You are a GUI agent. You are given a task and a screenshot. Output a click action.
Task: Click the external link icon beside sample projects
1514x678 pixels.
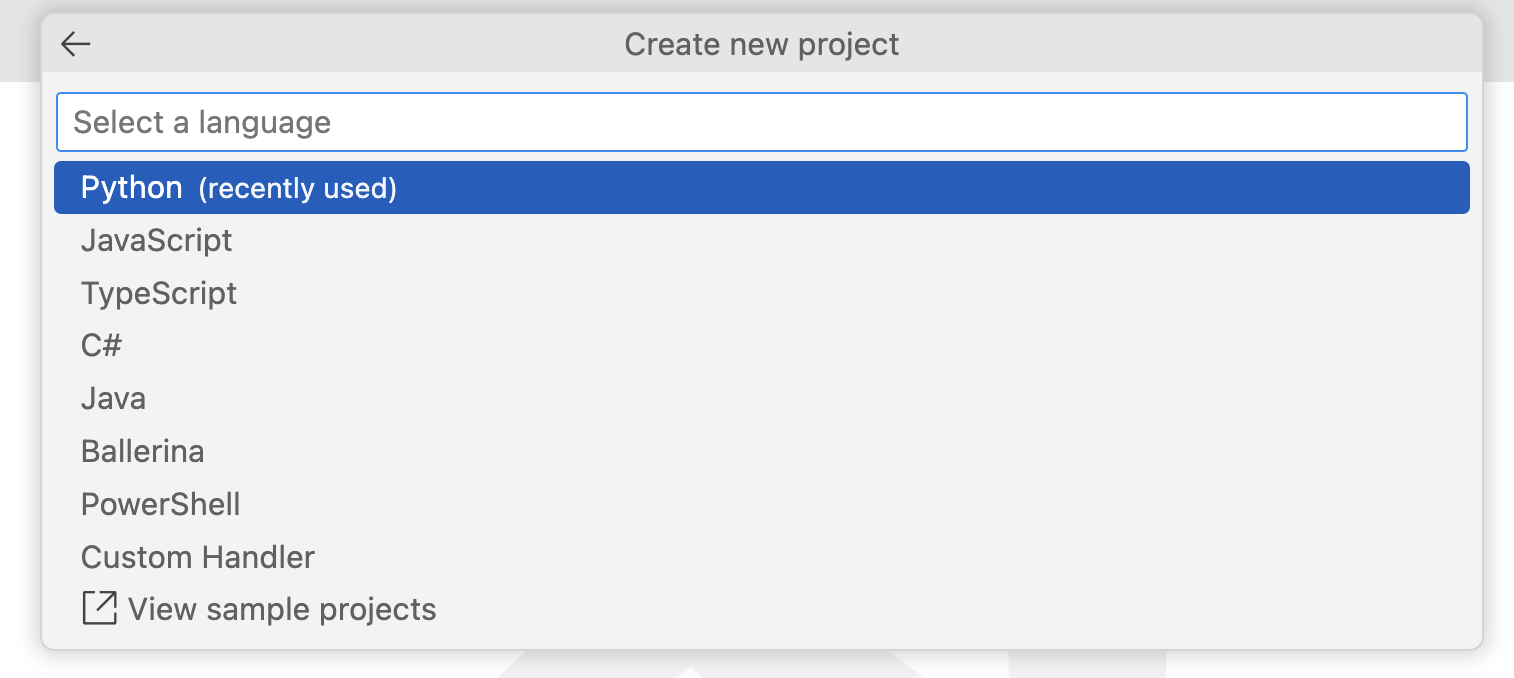pos(99,608)
